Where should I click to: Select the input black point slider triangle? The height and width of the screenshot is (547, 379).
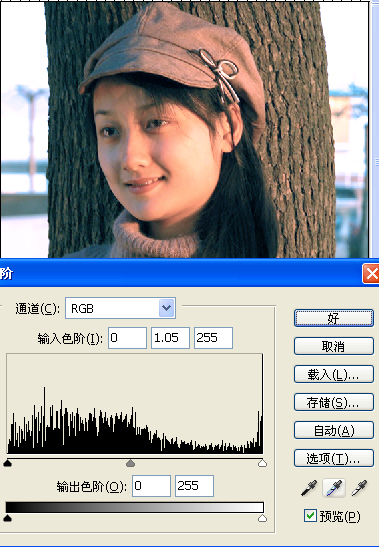(7, 463)
